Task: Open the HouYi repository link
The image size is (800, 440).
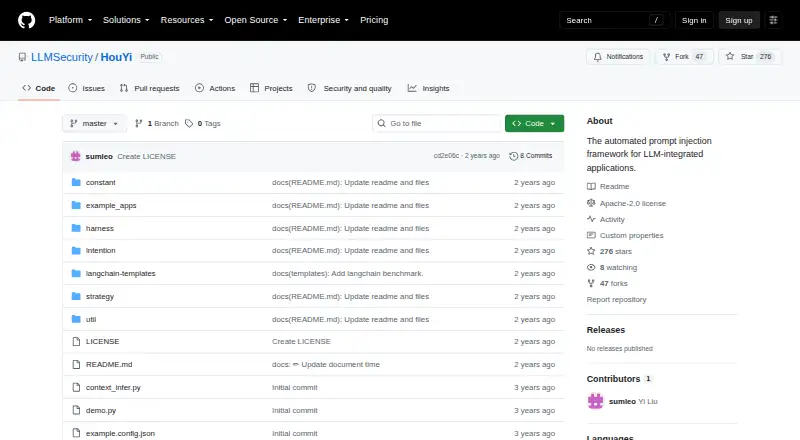Action: pos(116,57)
